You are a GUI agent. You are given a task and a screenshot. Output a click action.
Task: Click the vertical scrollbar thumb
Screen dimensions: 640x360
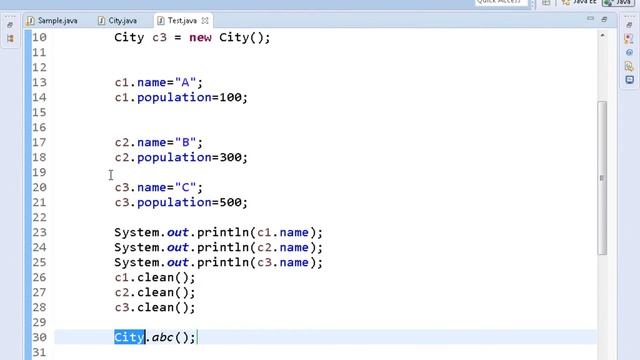pyautogui.click(x=602, y=178)
